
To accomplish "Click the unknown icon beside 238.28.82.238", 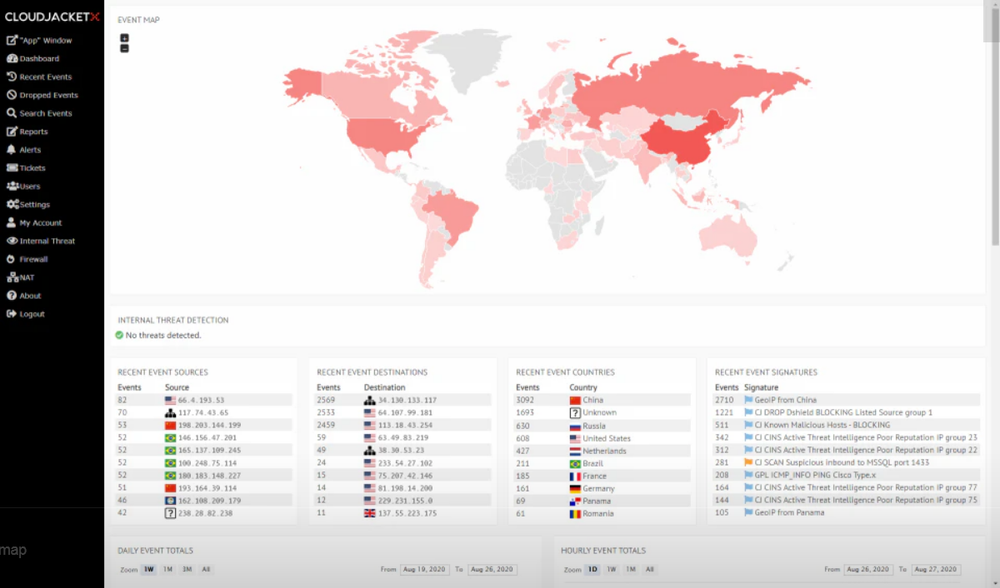I will [170, 513].
